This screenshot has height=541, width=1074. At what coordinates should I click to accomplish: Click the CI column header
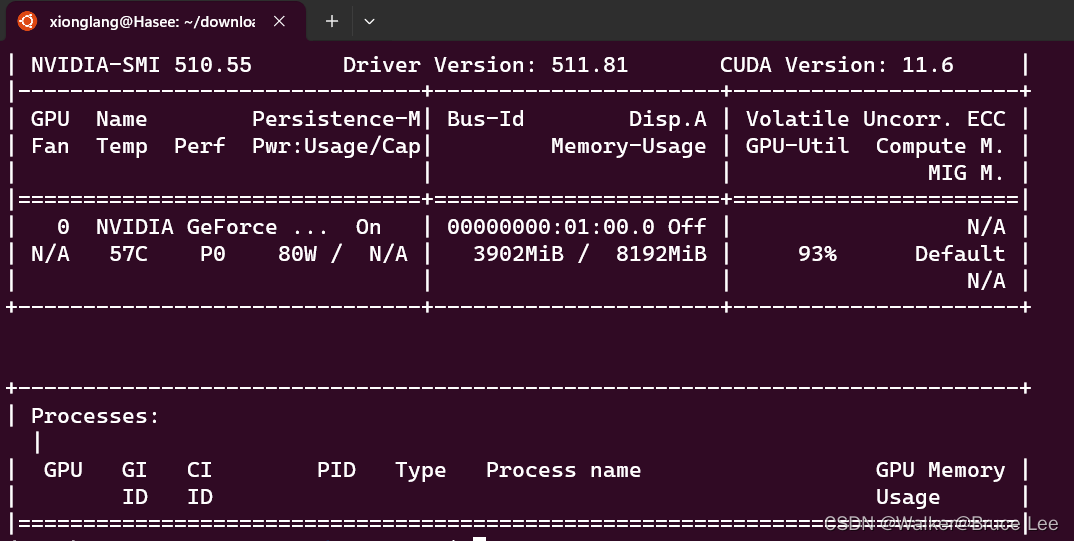click(199, 470)
